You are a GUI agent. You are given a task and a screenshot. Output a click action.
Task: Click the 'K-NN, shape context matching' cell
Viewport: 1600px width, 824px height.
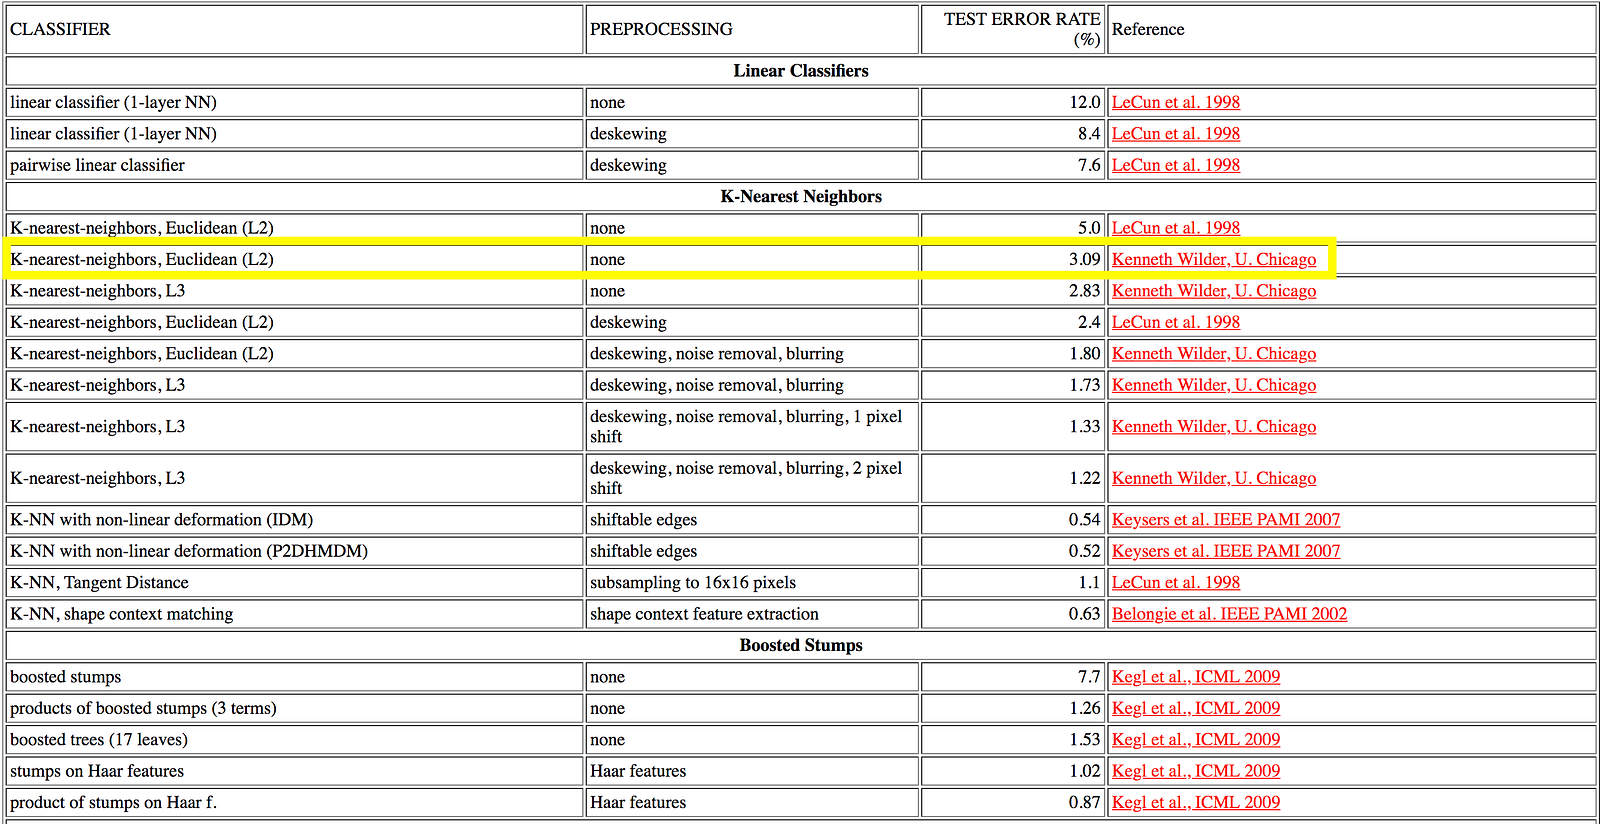pos(295,614)
